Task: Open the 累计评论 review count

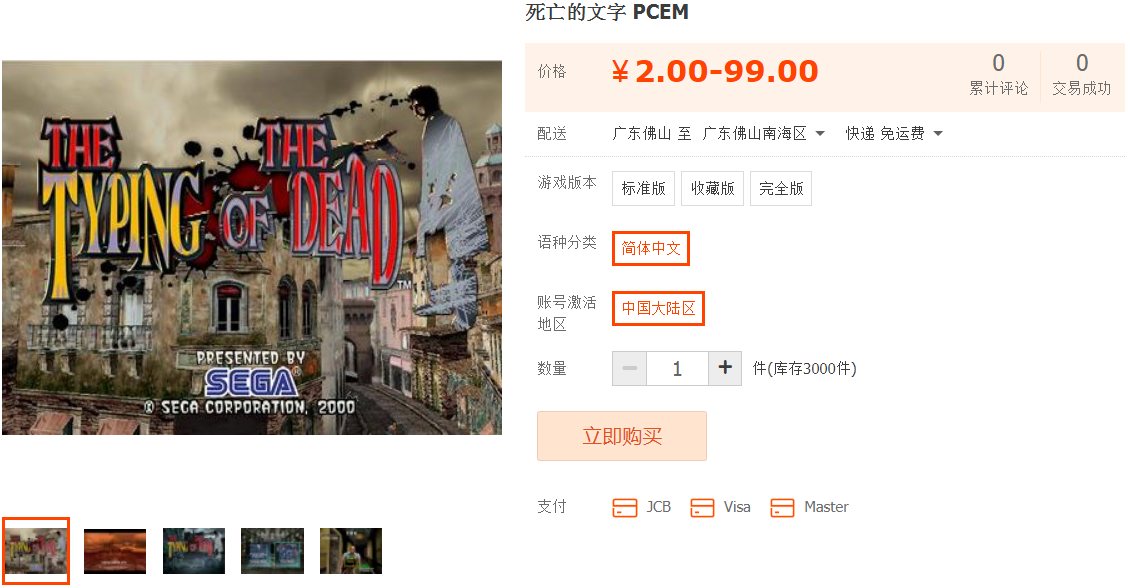Action: pos(998,75)
